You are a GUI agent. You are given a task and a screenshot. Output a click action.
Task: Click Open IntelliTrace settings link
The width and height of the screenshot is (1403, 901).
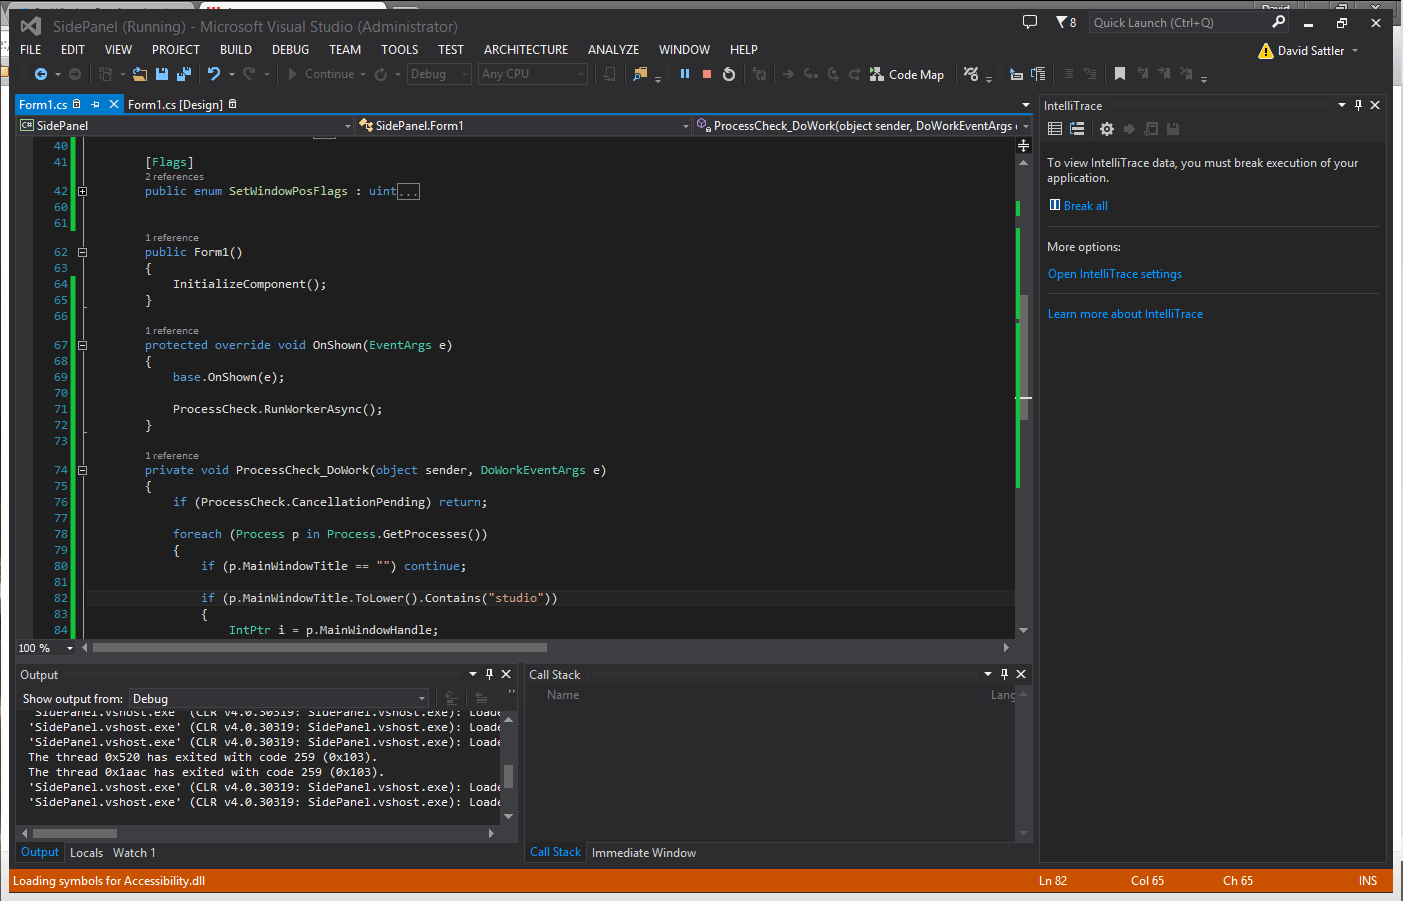click(x=1115, y=274)
